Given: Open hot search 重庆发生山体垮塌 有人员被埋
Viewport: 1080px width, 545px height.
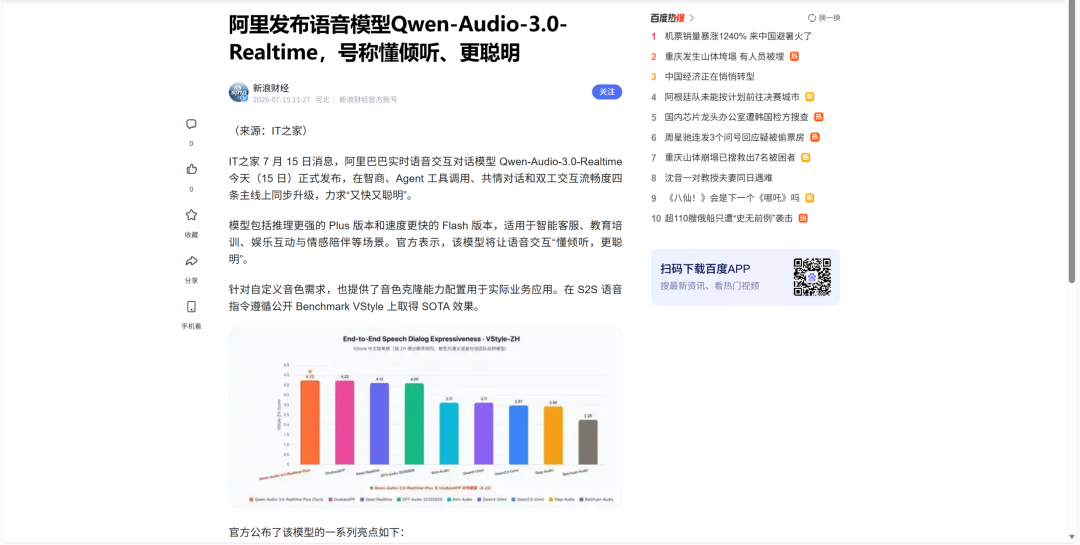Looking at the screenshot, I should point(724,56).
